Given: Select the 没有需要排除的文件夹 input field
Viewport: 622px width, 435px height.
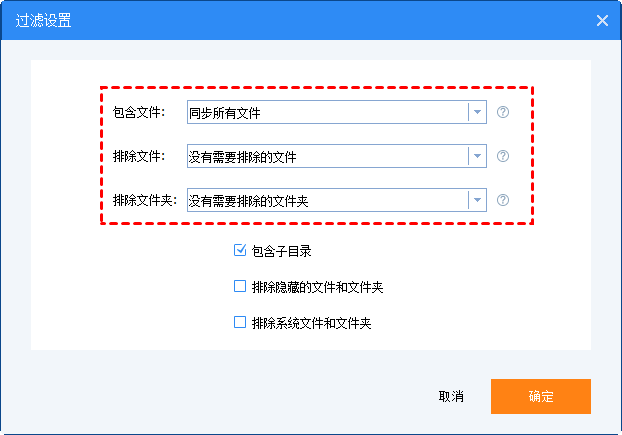Looking at the screenshot, I should tap(326, 201).
